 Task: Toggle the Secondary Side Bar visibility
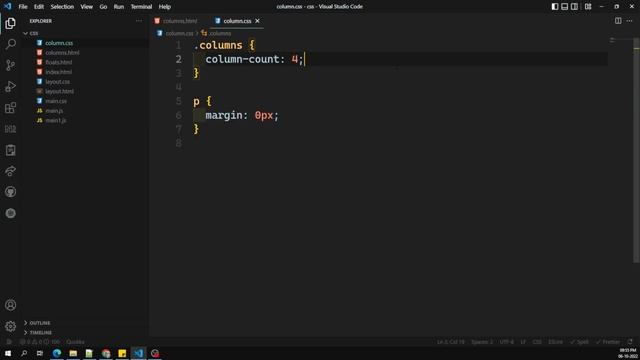(x=574, y=7)
